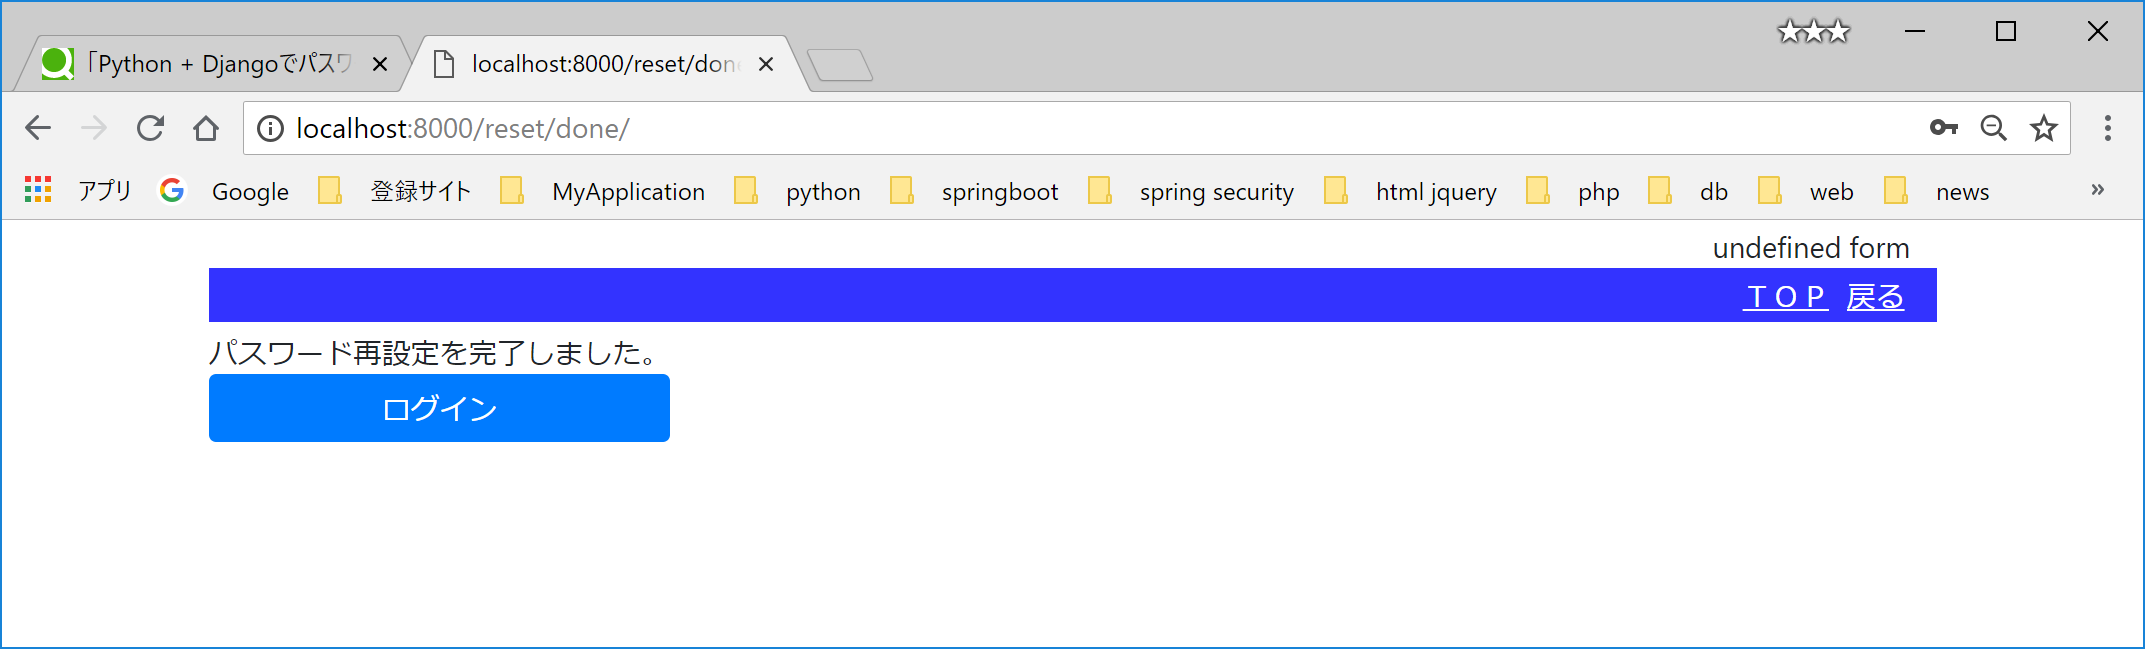Image resolution: width=2145 pixels, height=649 pixels.
Task: Reload the current page
Action: coord(151,128)
